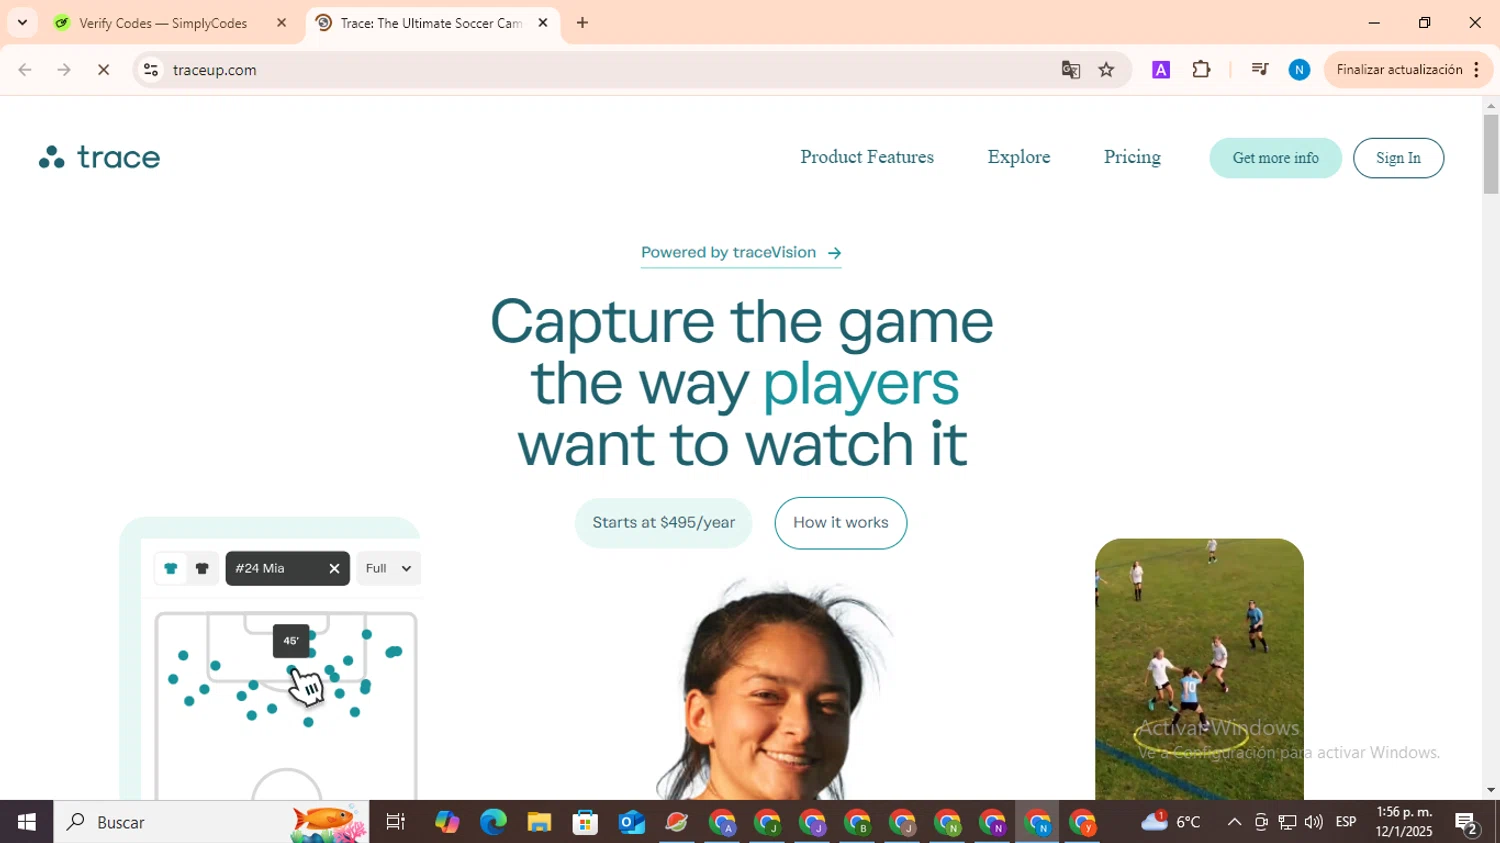Image resolution: width=1500 pixels, height=843 pixels.
Task: Open the Chrome profile N avatar
Action: pyautogui.click(x=1299, y=70)
